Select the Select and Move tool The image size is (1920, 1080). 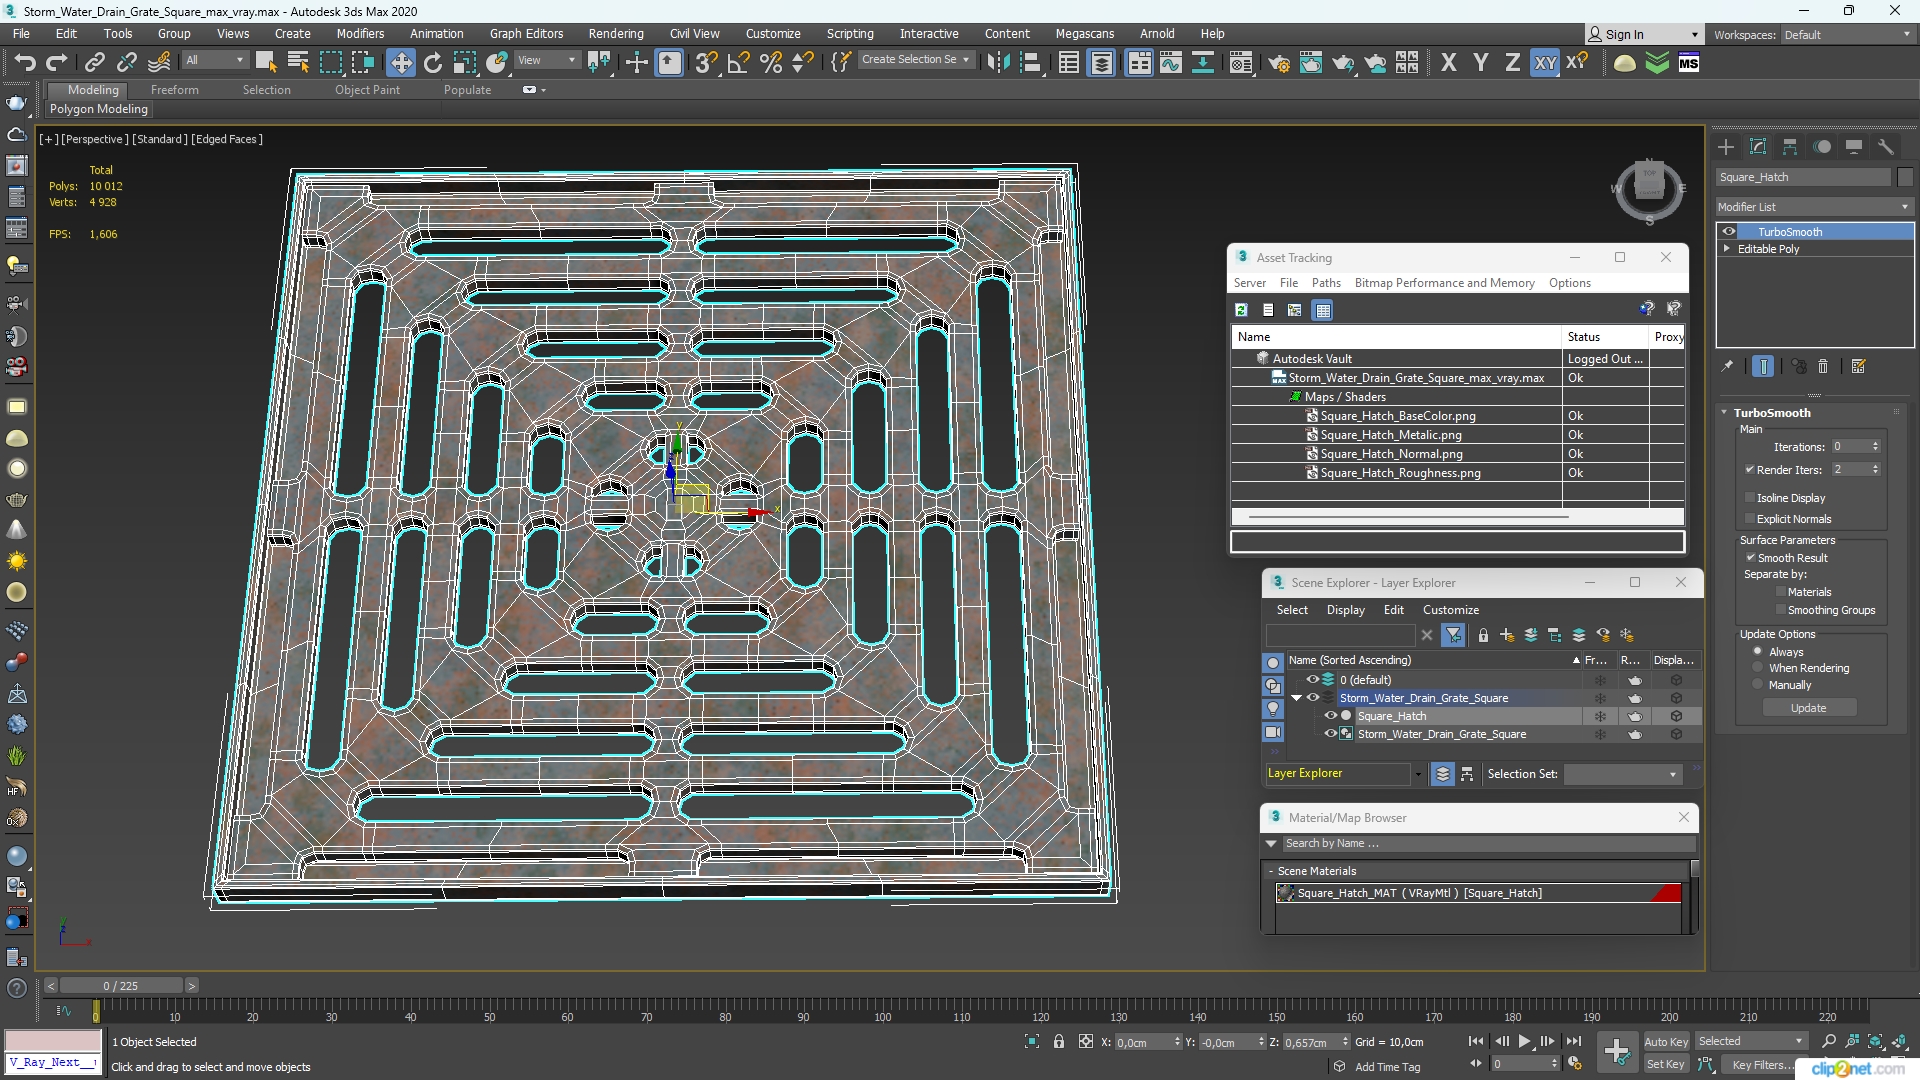pos(401,63)
